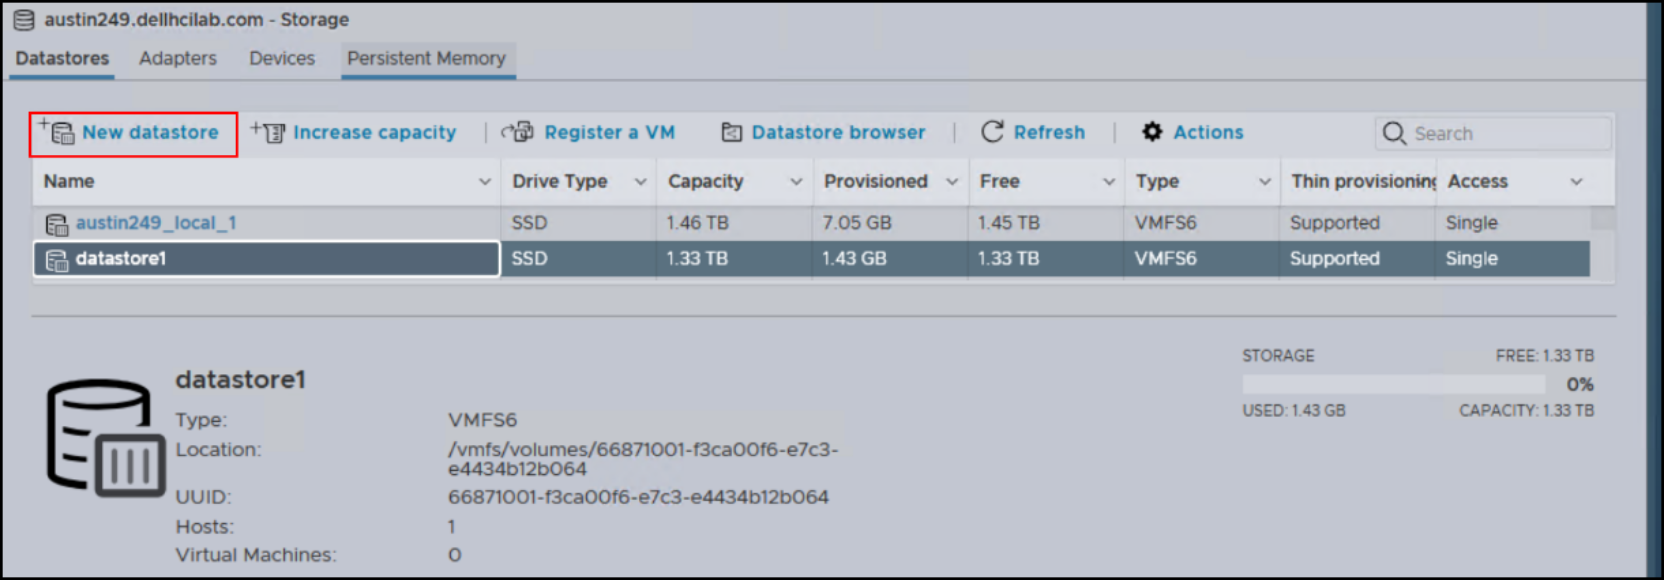Click the datastore1 row icon
Image resolution: width=1664 pixels, height=581 pixels.
57,260
